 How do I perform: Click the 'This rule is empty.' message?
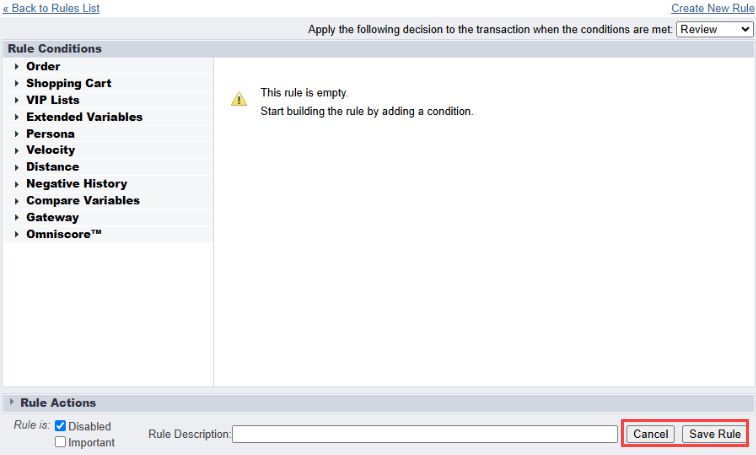pos(304,93)
